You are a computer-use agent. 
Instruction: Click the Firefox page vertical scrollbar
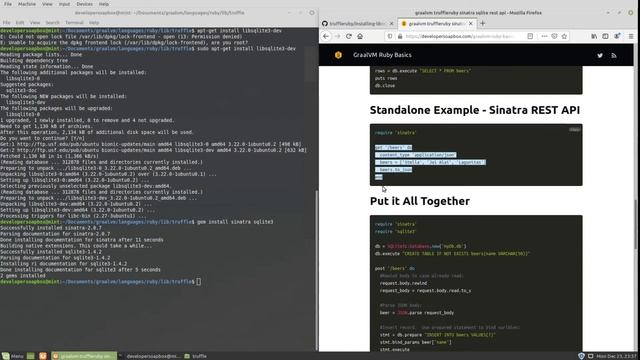637,224
